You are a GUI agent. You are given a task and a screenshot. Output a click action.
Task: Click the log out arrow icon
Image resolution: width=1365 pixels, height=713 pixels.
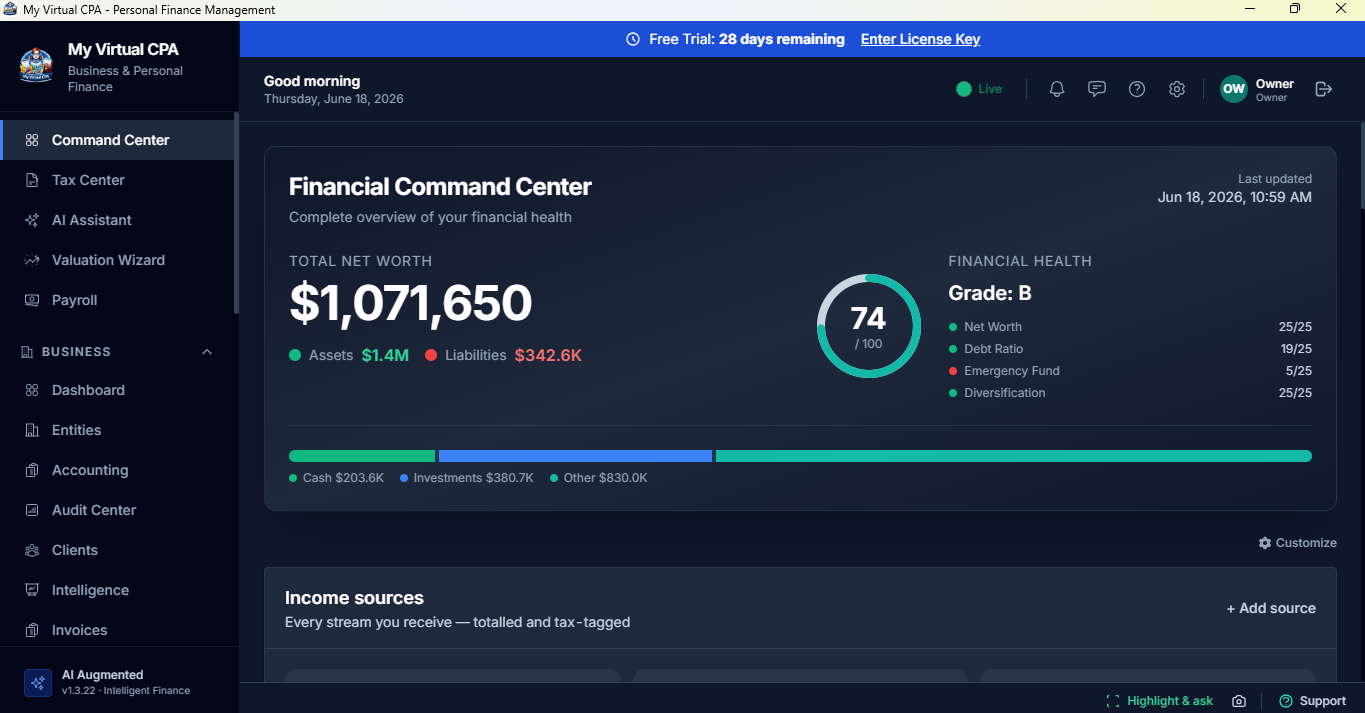[1324, 89]
